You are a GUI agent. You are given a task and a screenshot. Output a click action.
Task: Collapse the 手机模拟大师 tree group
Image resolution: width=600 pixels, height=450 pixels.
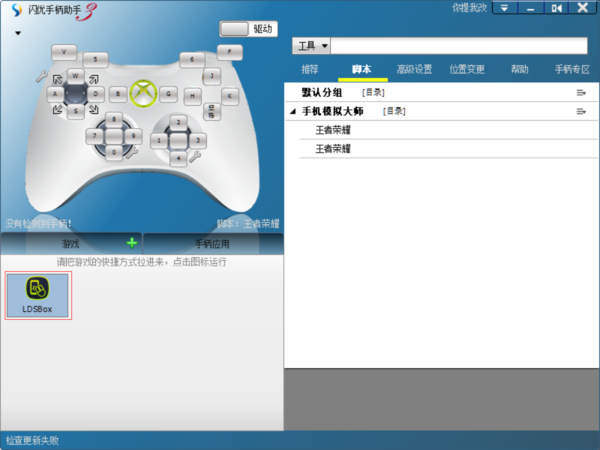(x=293, y=111)
